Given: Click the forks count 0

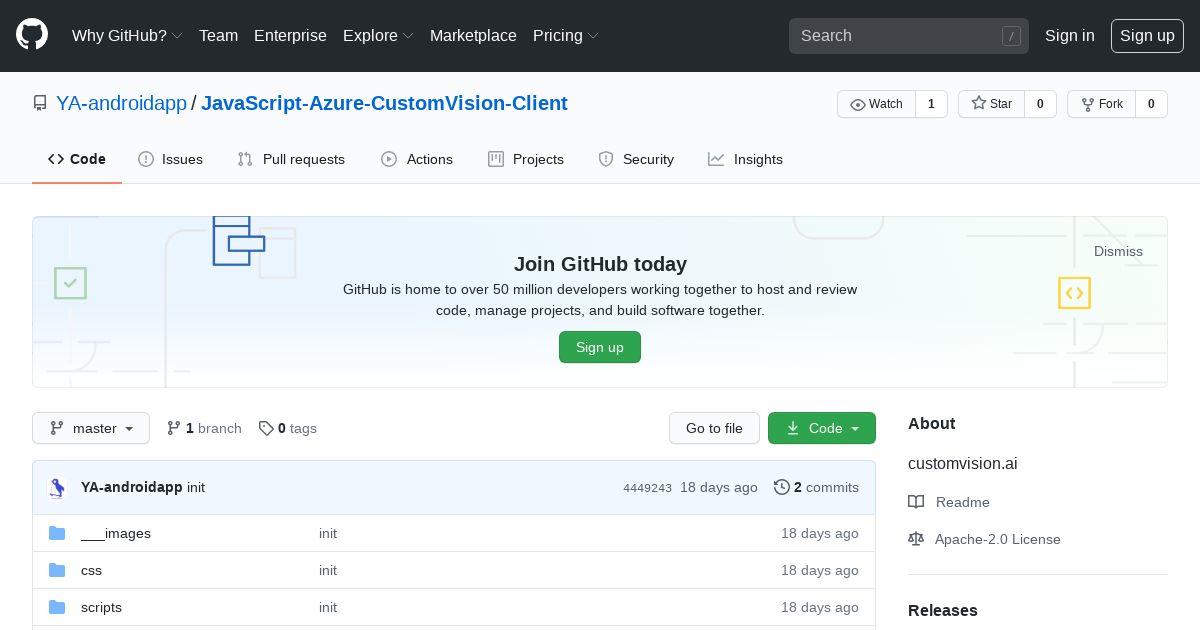Looking at the screenshot, I should pos(1151,104).
